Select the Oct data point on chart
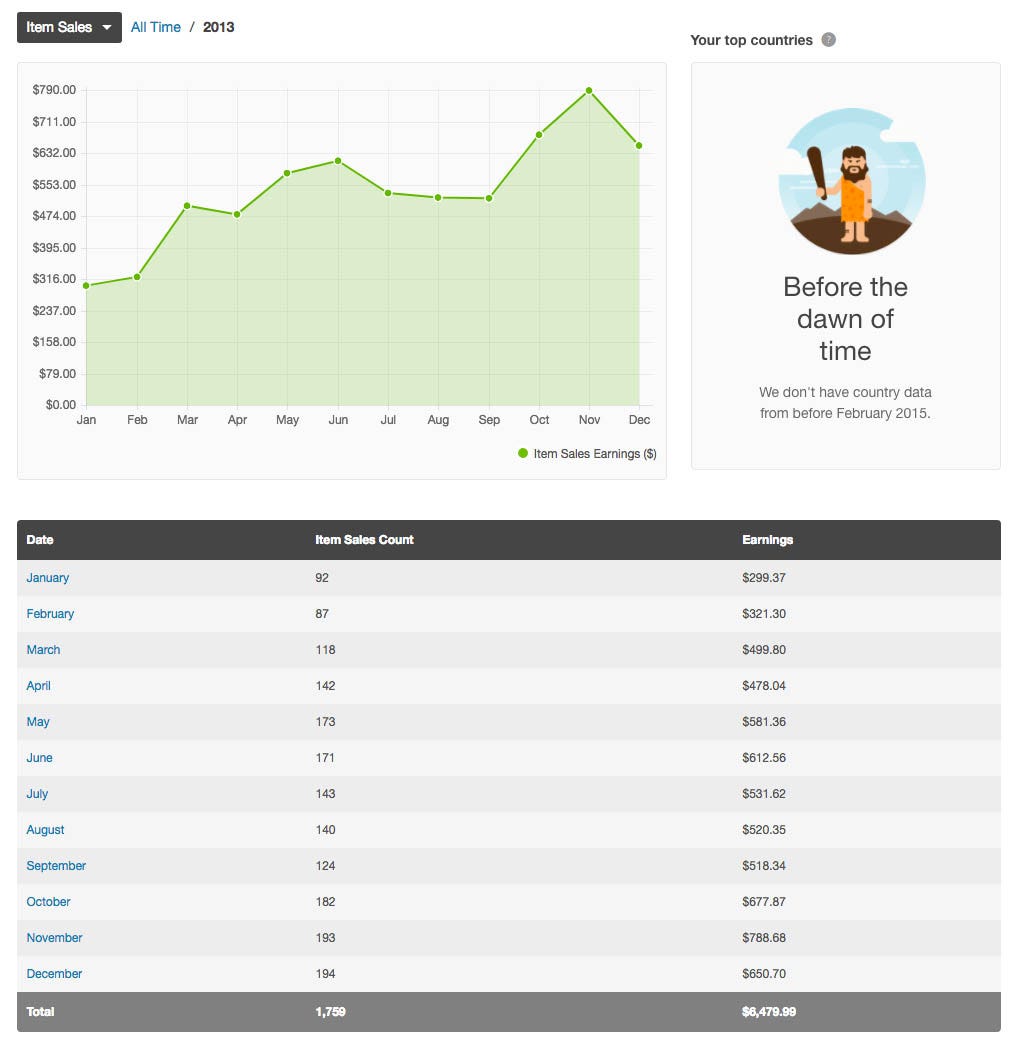The image size is (1017, 1045). click(x=539, y=135)
